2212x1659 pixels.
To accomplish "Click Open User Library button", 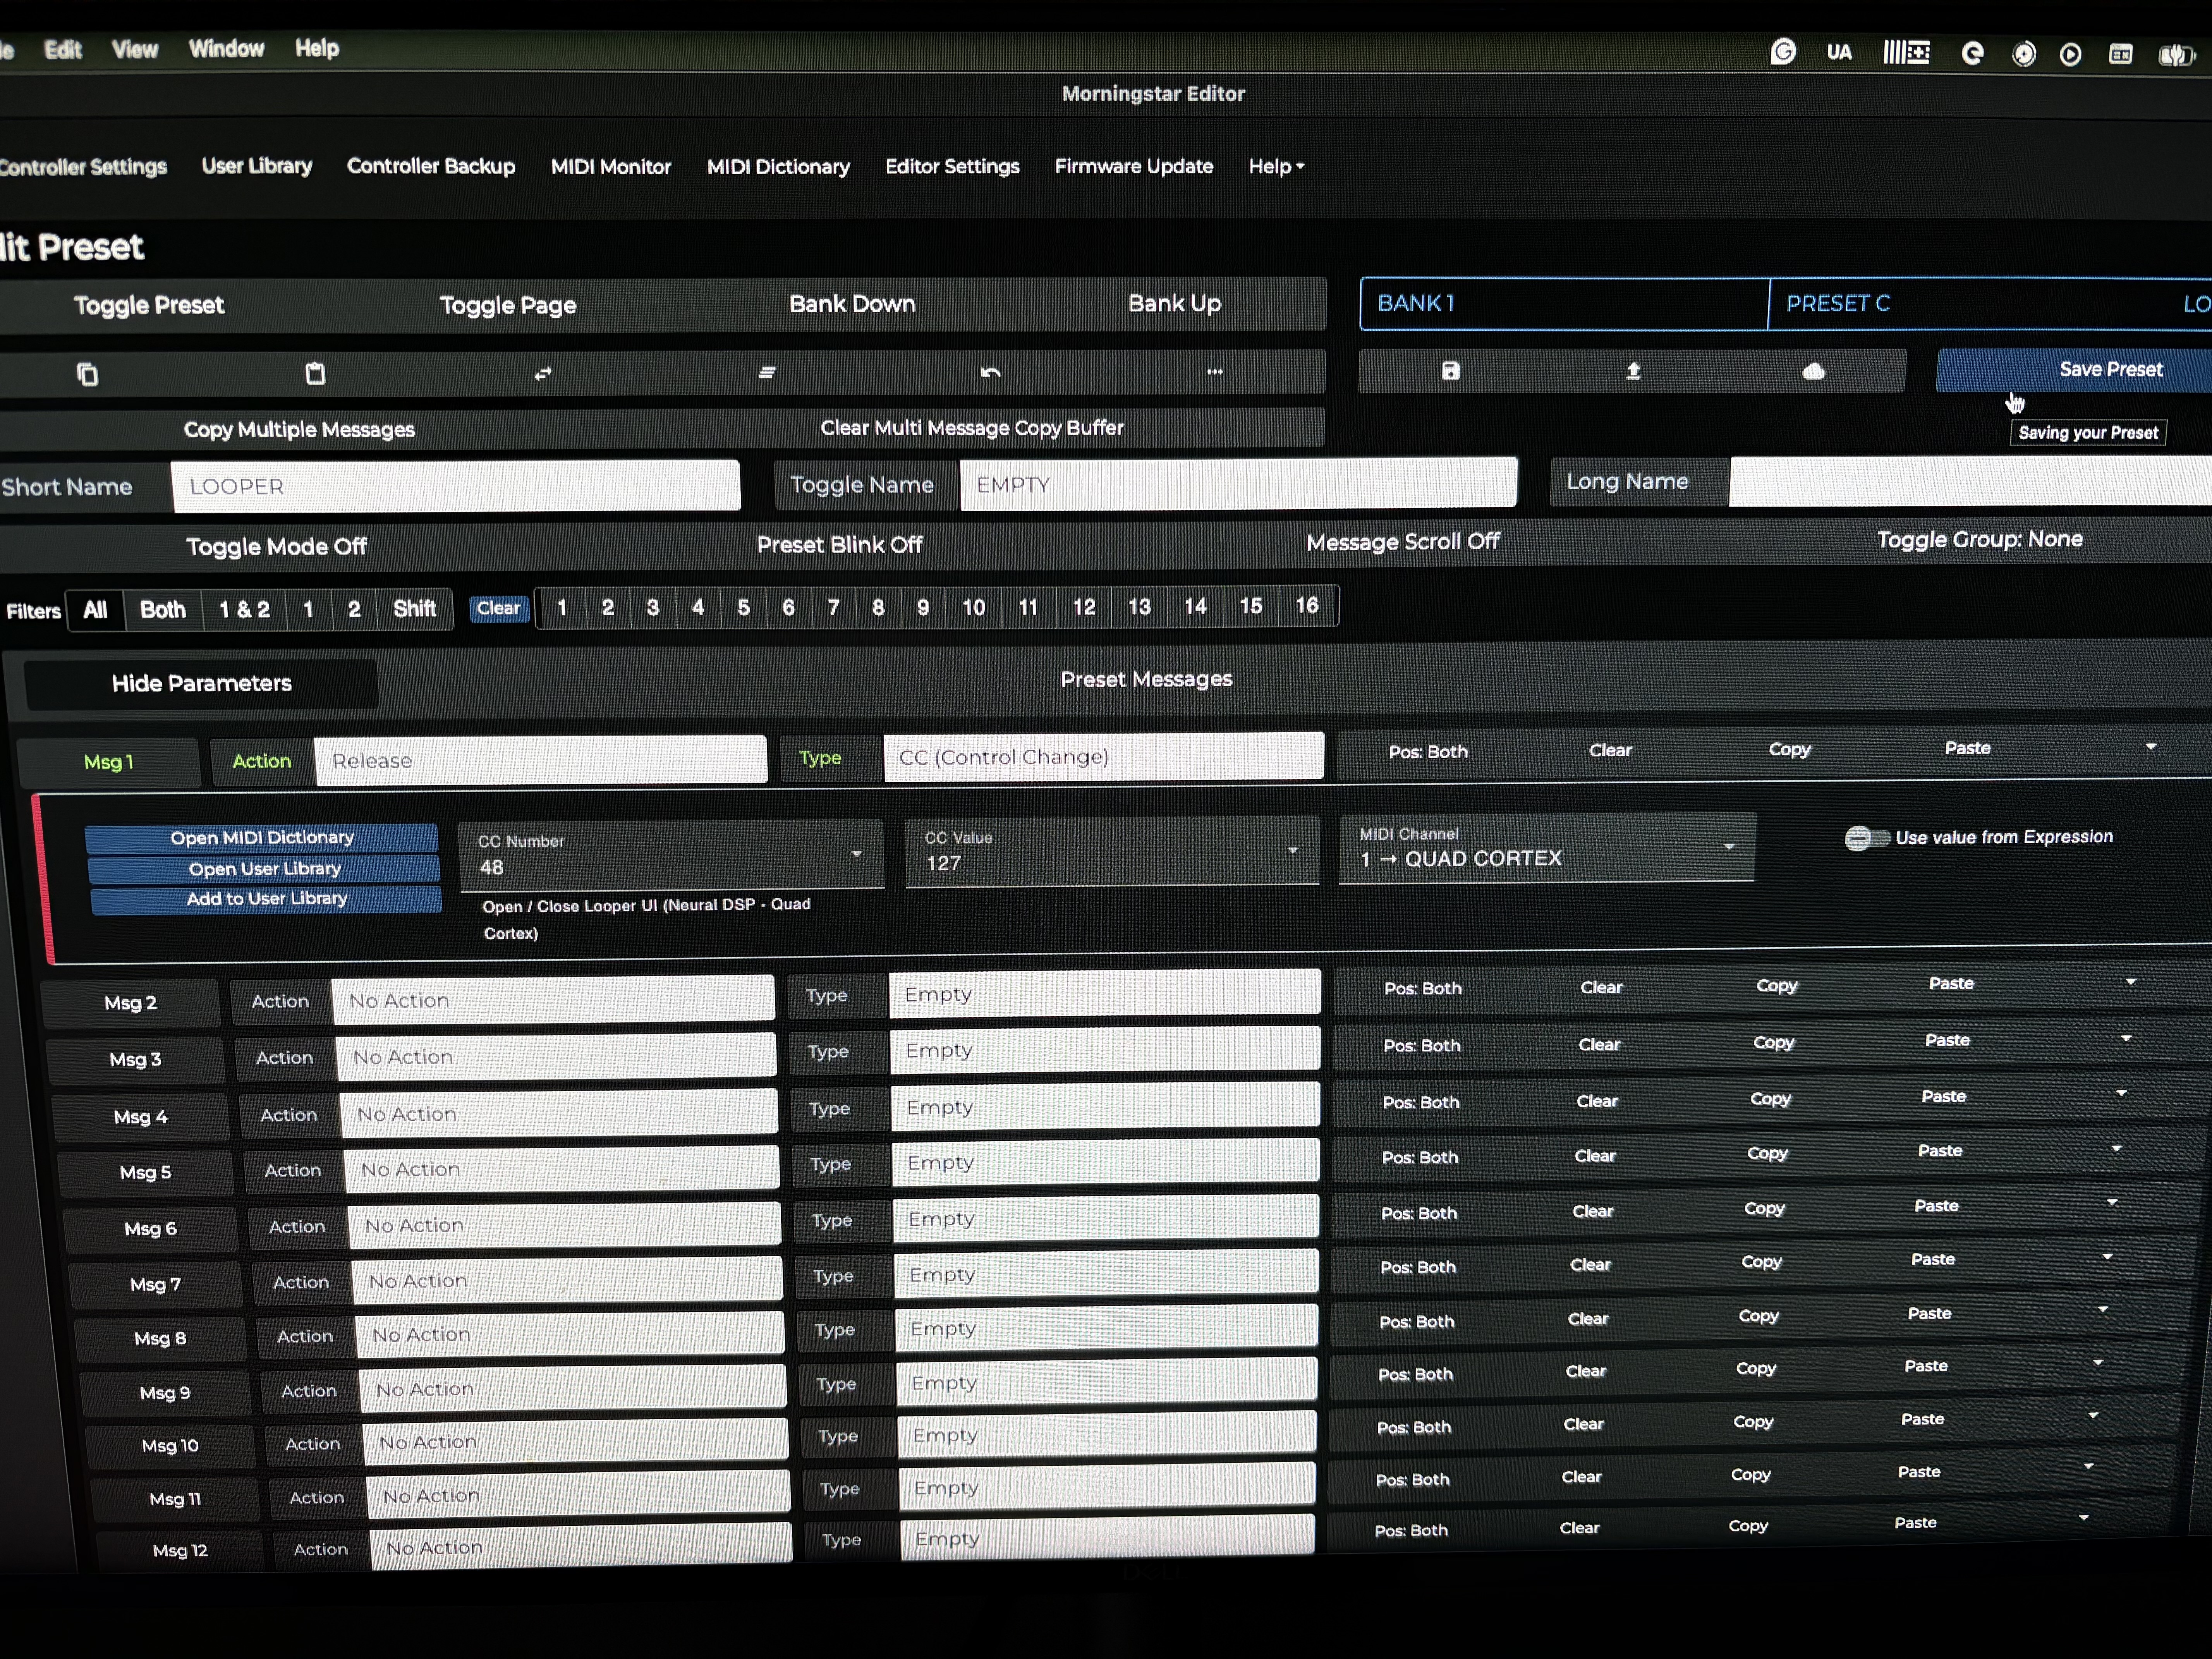I will 264,869.
